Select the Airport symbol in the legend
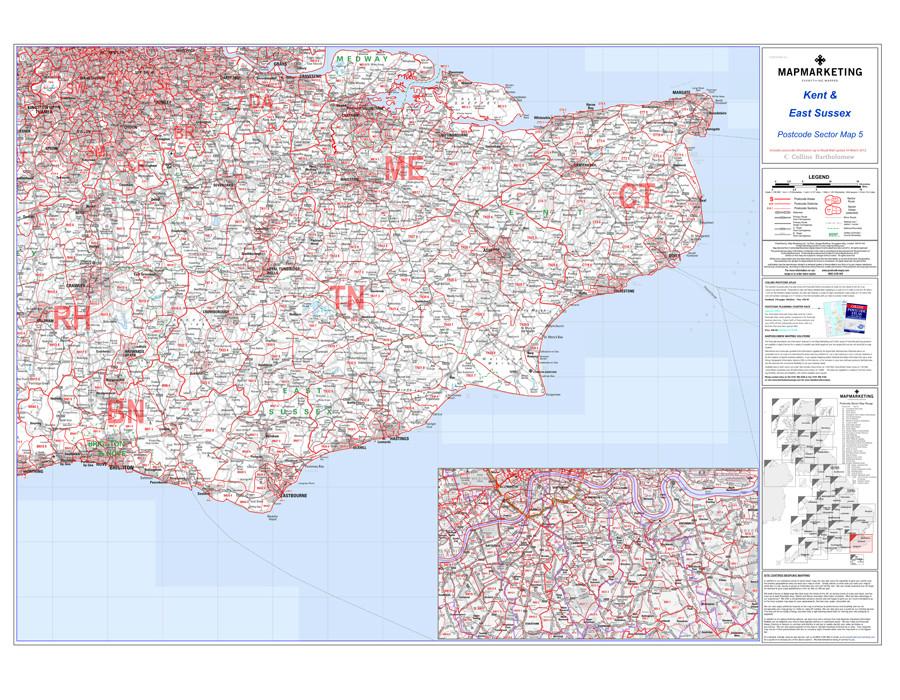900x700 pixels. 833,234
